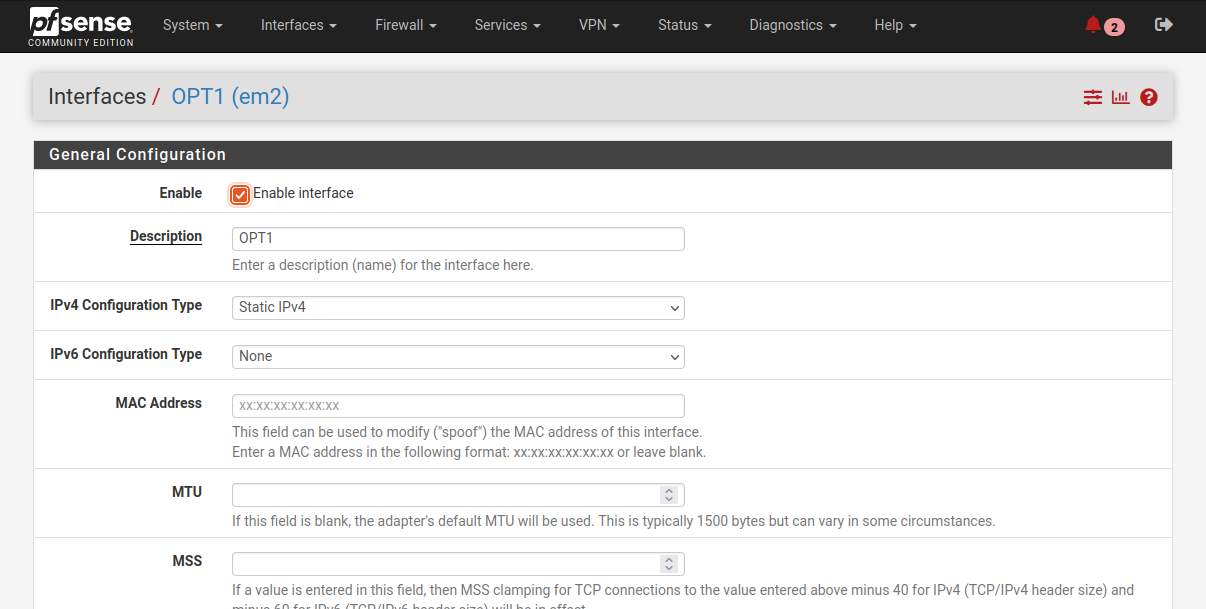Open the Firewall menu
Image resolution: width=1206 pixels, height=609 pixels.
pos(406,25)
